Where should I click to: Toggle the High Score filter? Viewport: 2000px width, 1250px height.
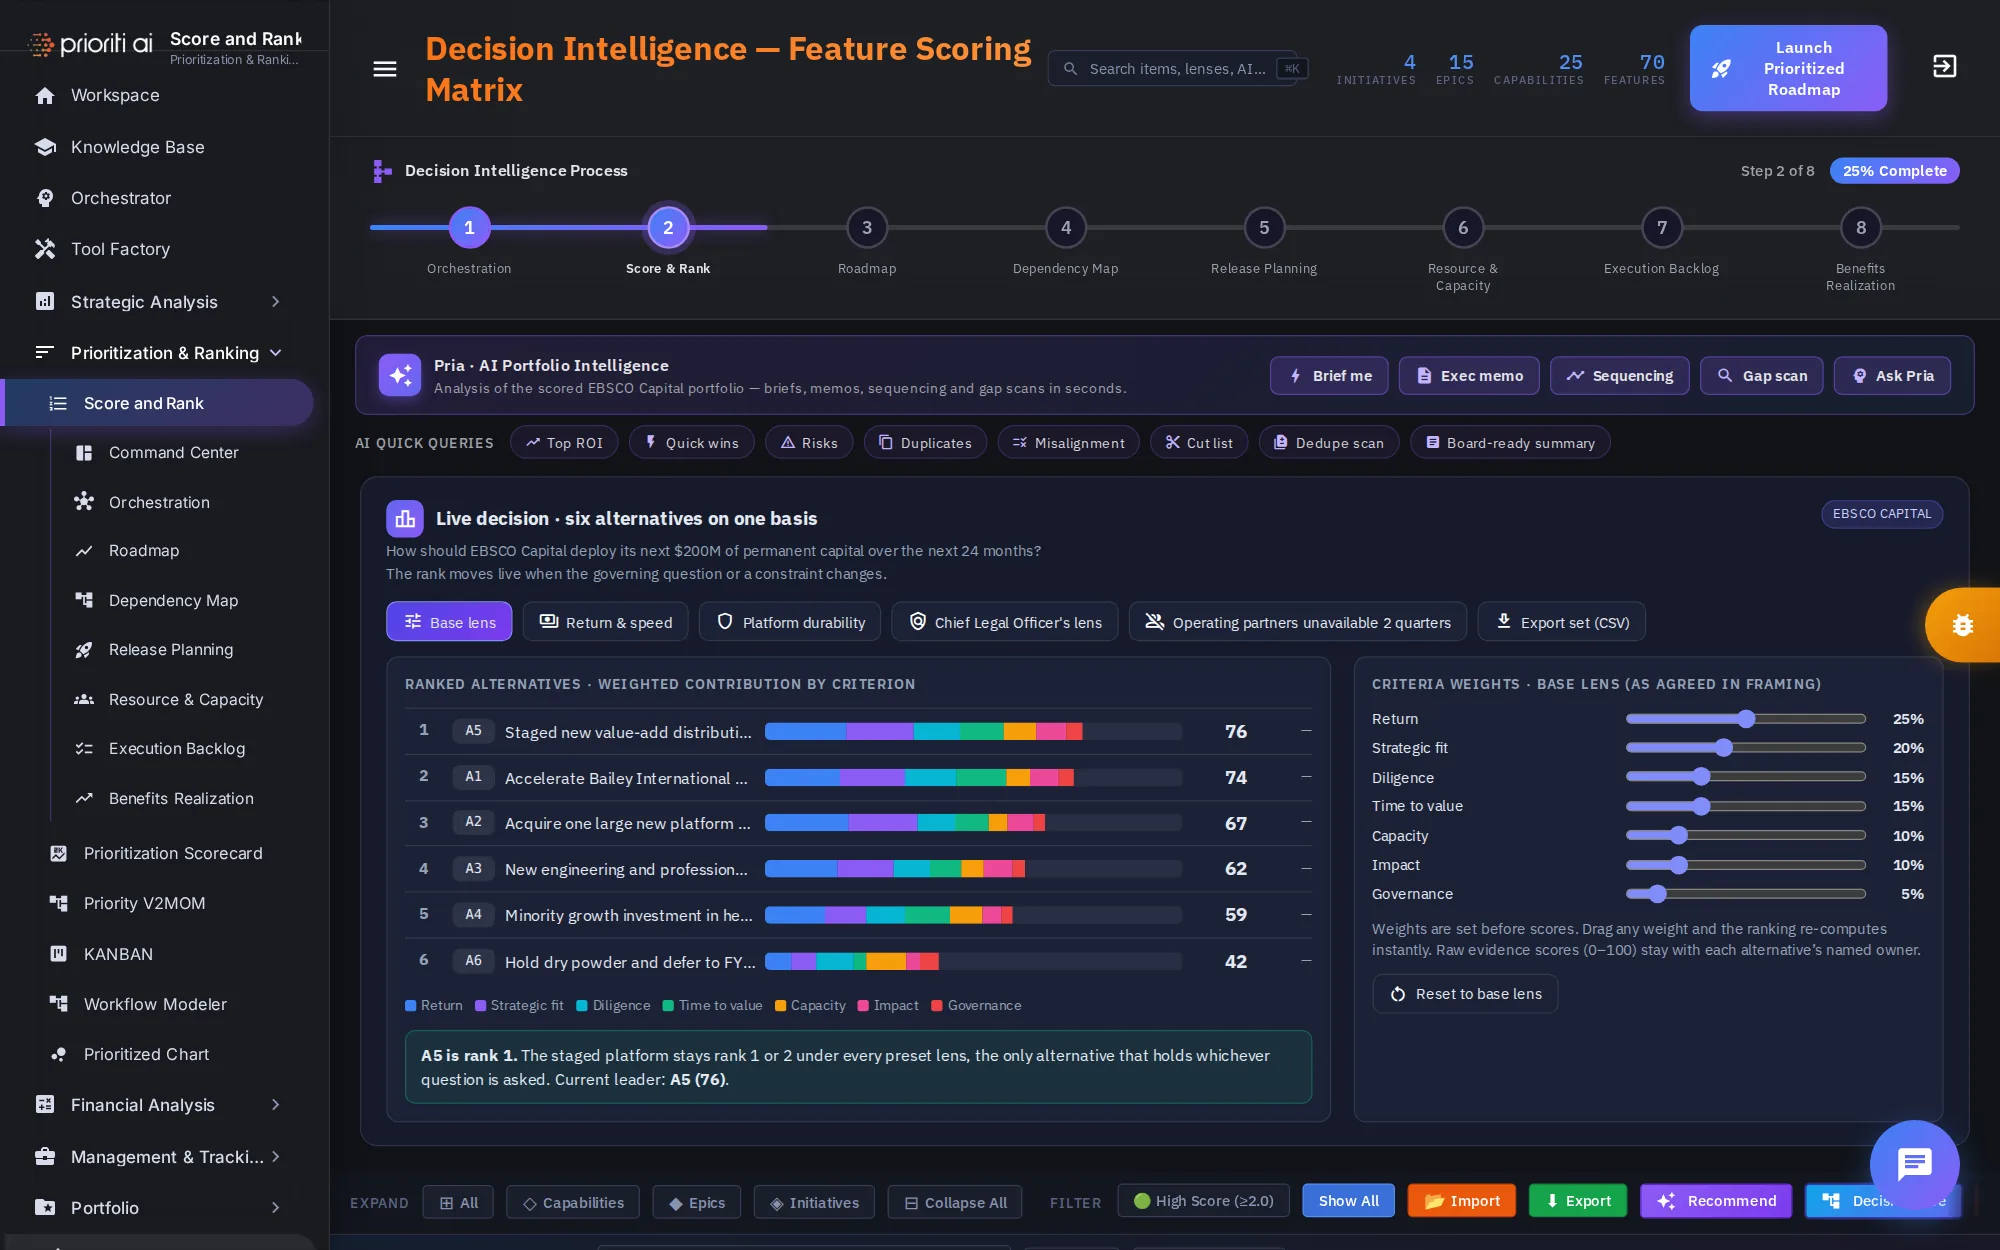[1203, 1201]
